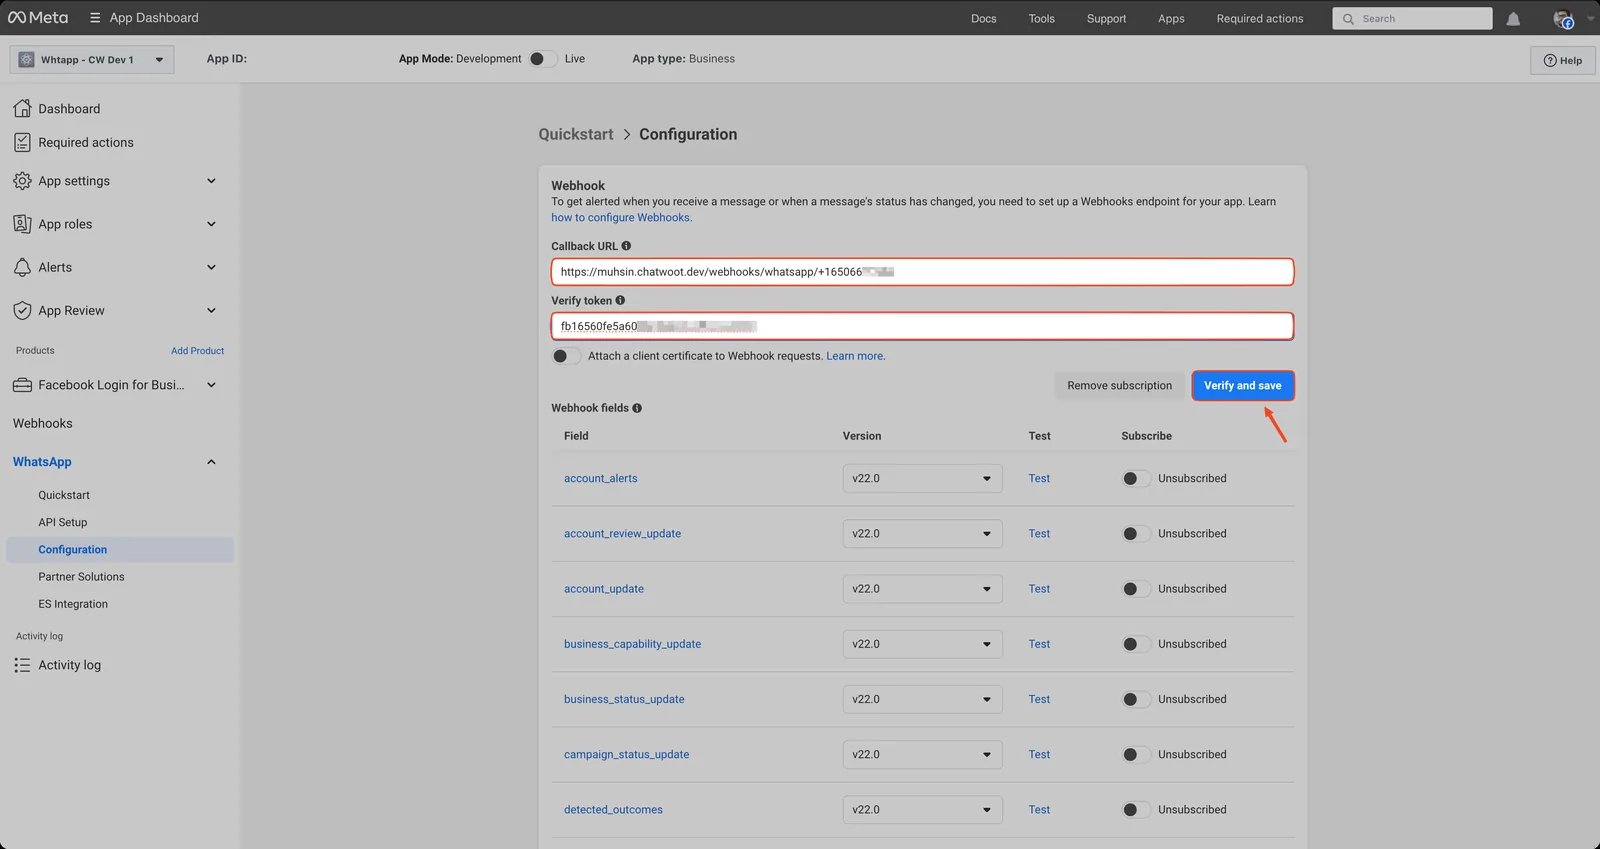Open version dropdown for business_status_update

(x=922, y=699)
